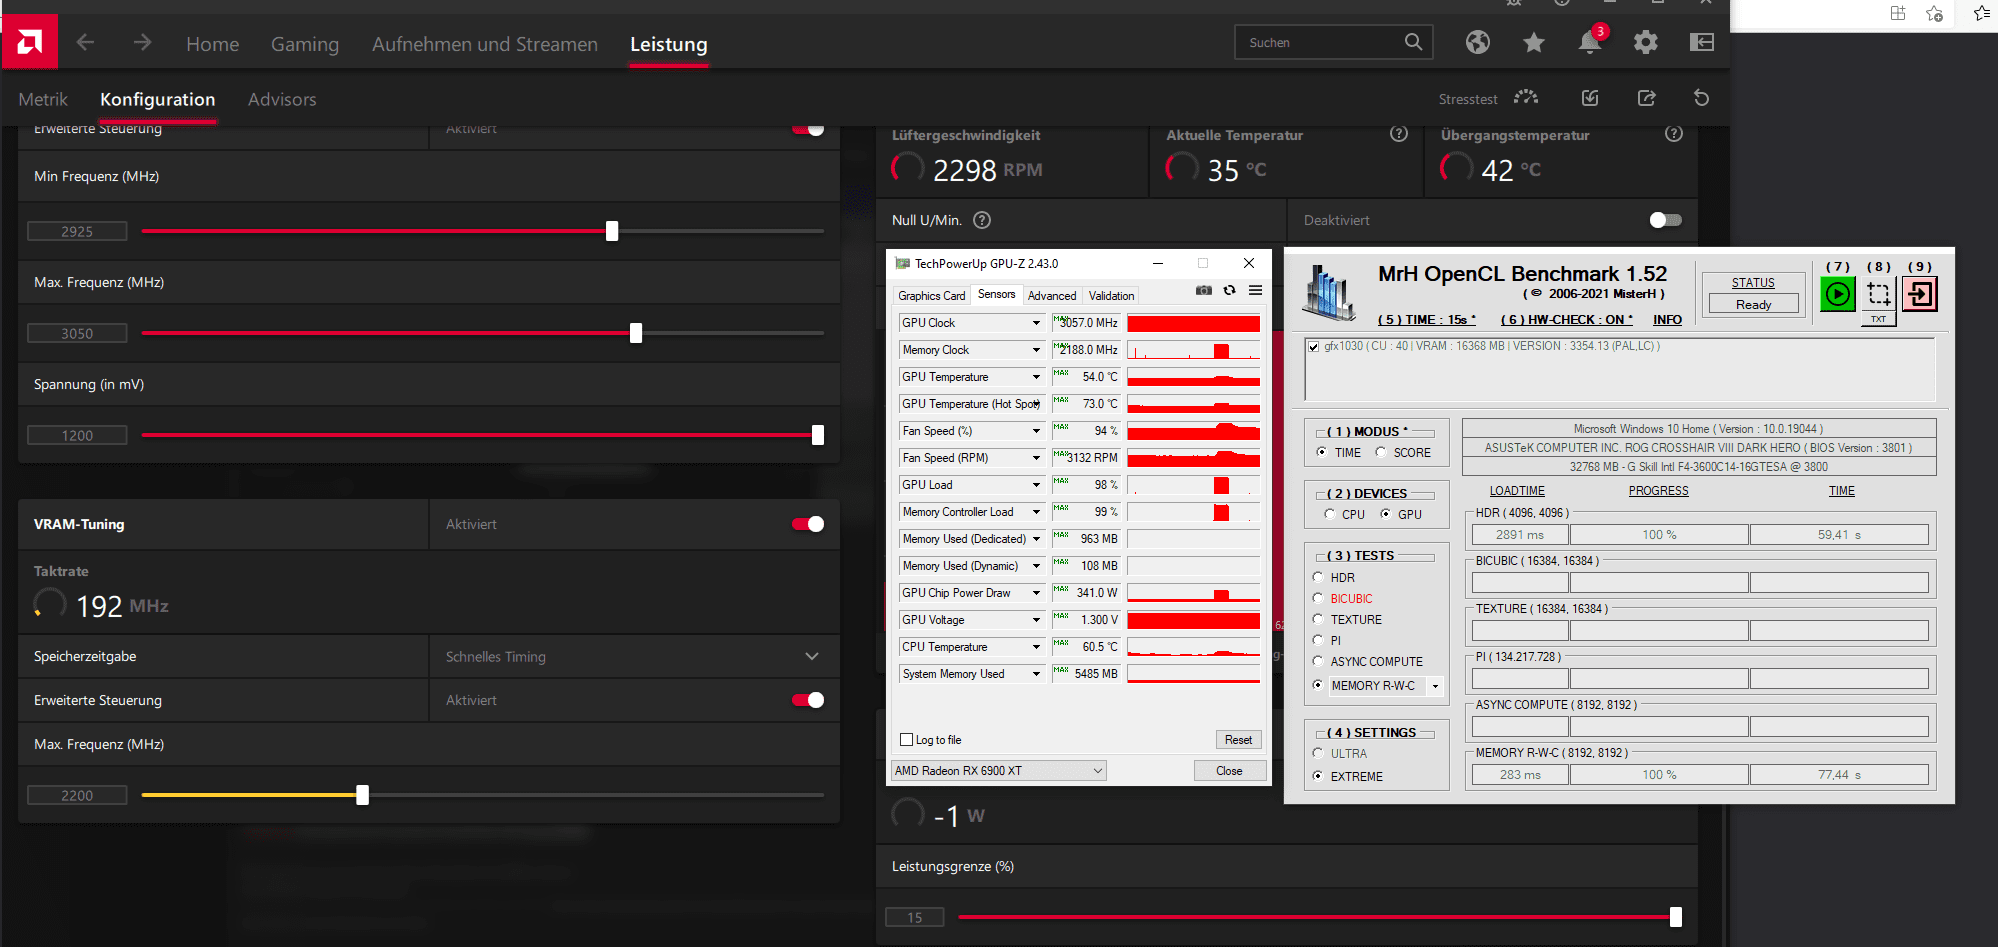Select the CPU device radio button
The width and height of the screenshot is (1998, 947).
click(x=1329, y=514)
